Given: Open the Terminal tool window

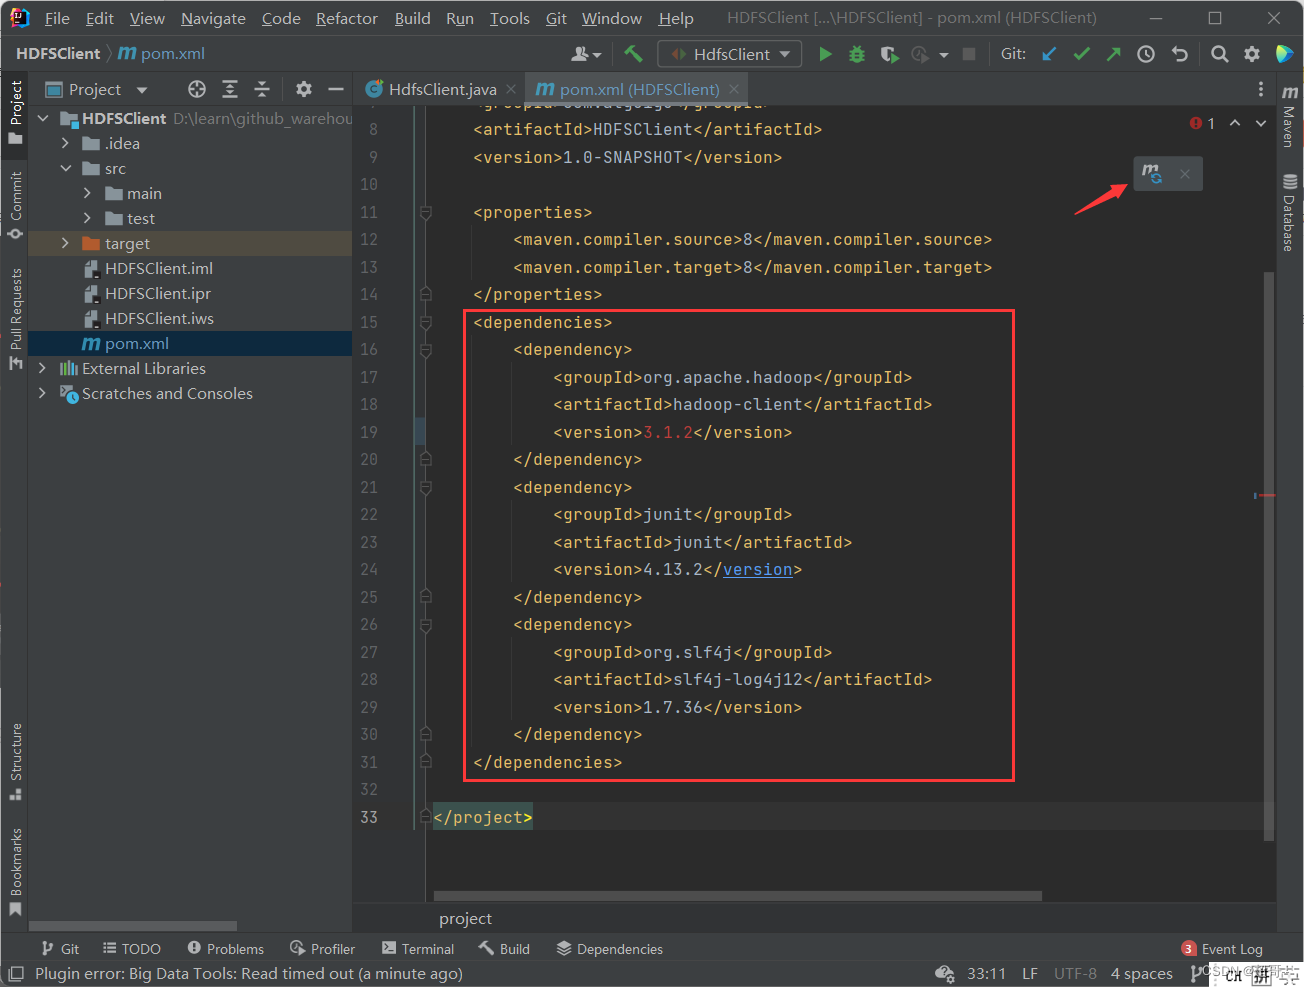Looking at the screenshot, I should pyautogui.click(x=418, y=949).
